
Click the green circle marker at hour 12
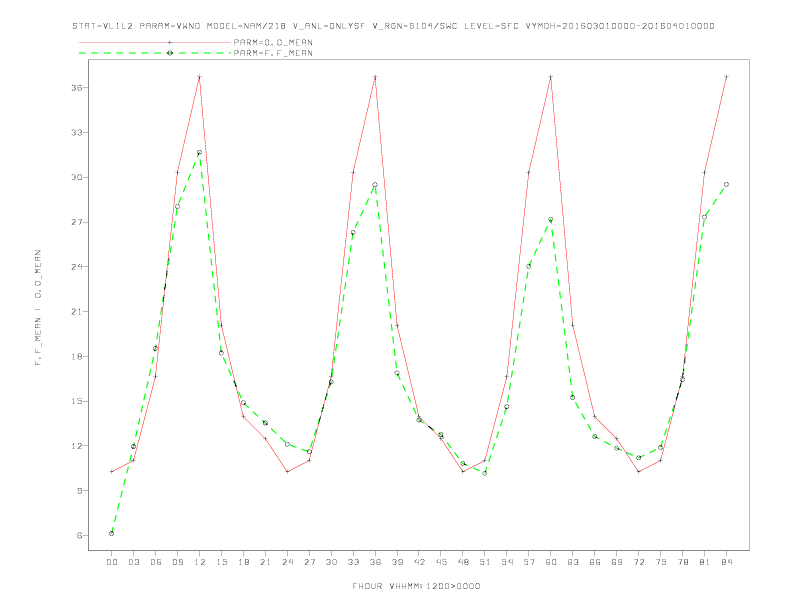(x=200, y=152)
